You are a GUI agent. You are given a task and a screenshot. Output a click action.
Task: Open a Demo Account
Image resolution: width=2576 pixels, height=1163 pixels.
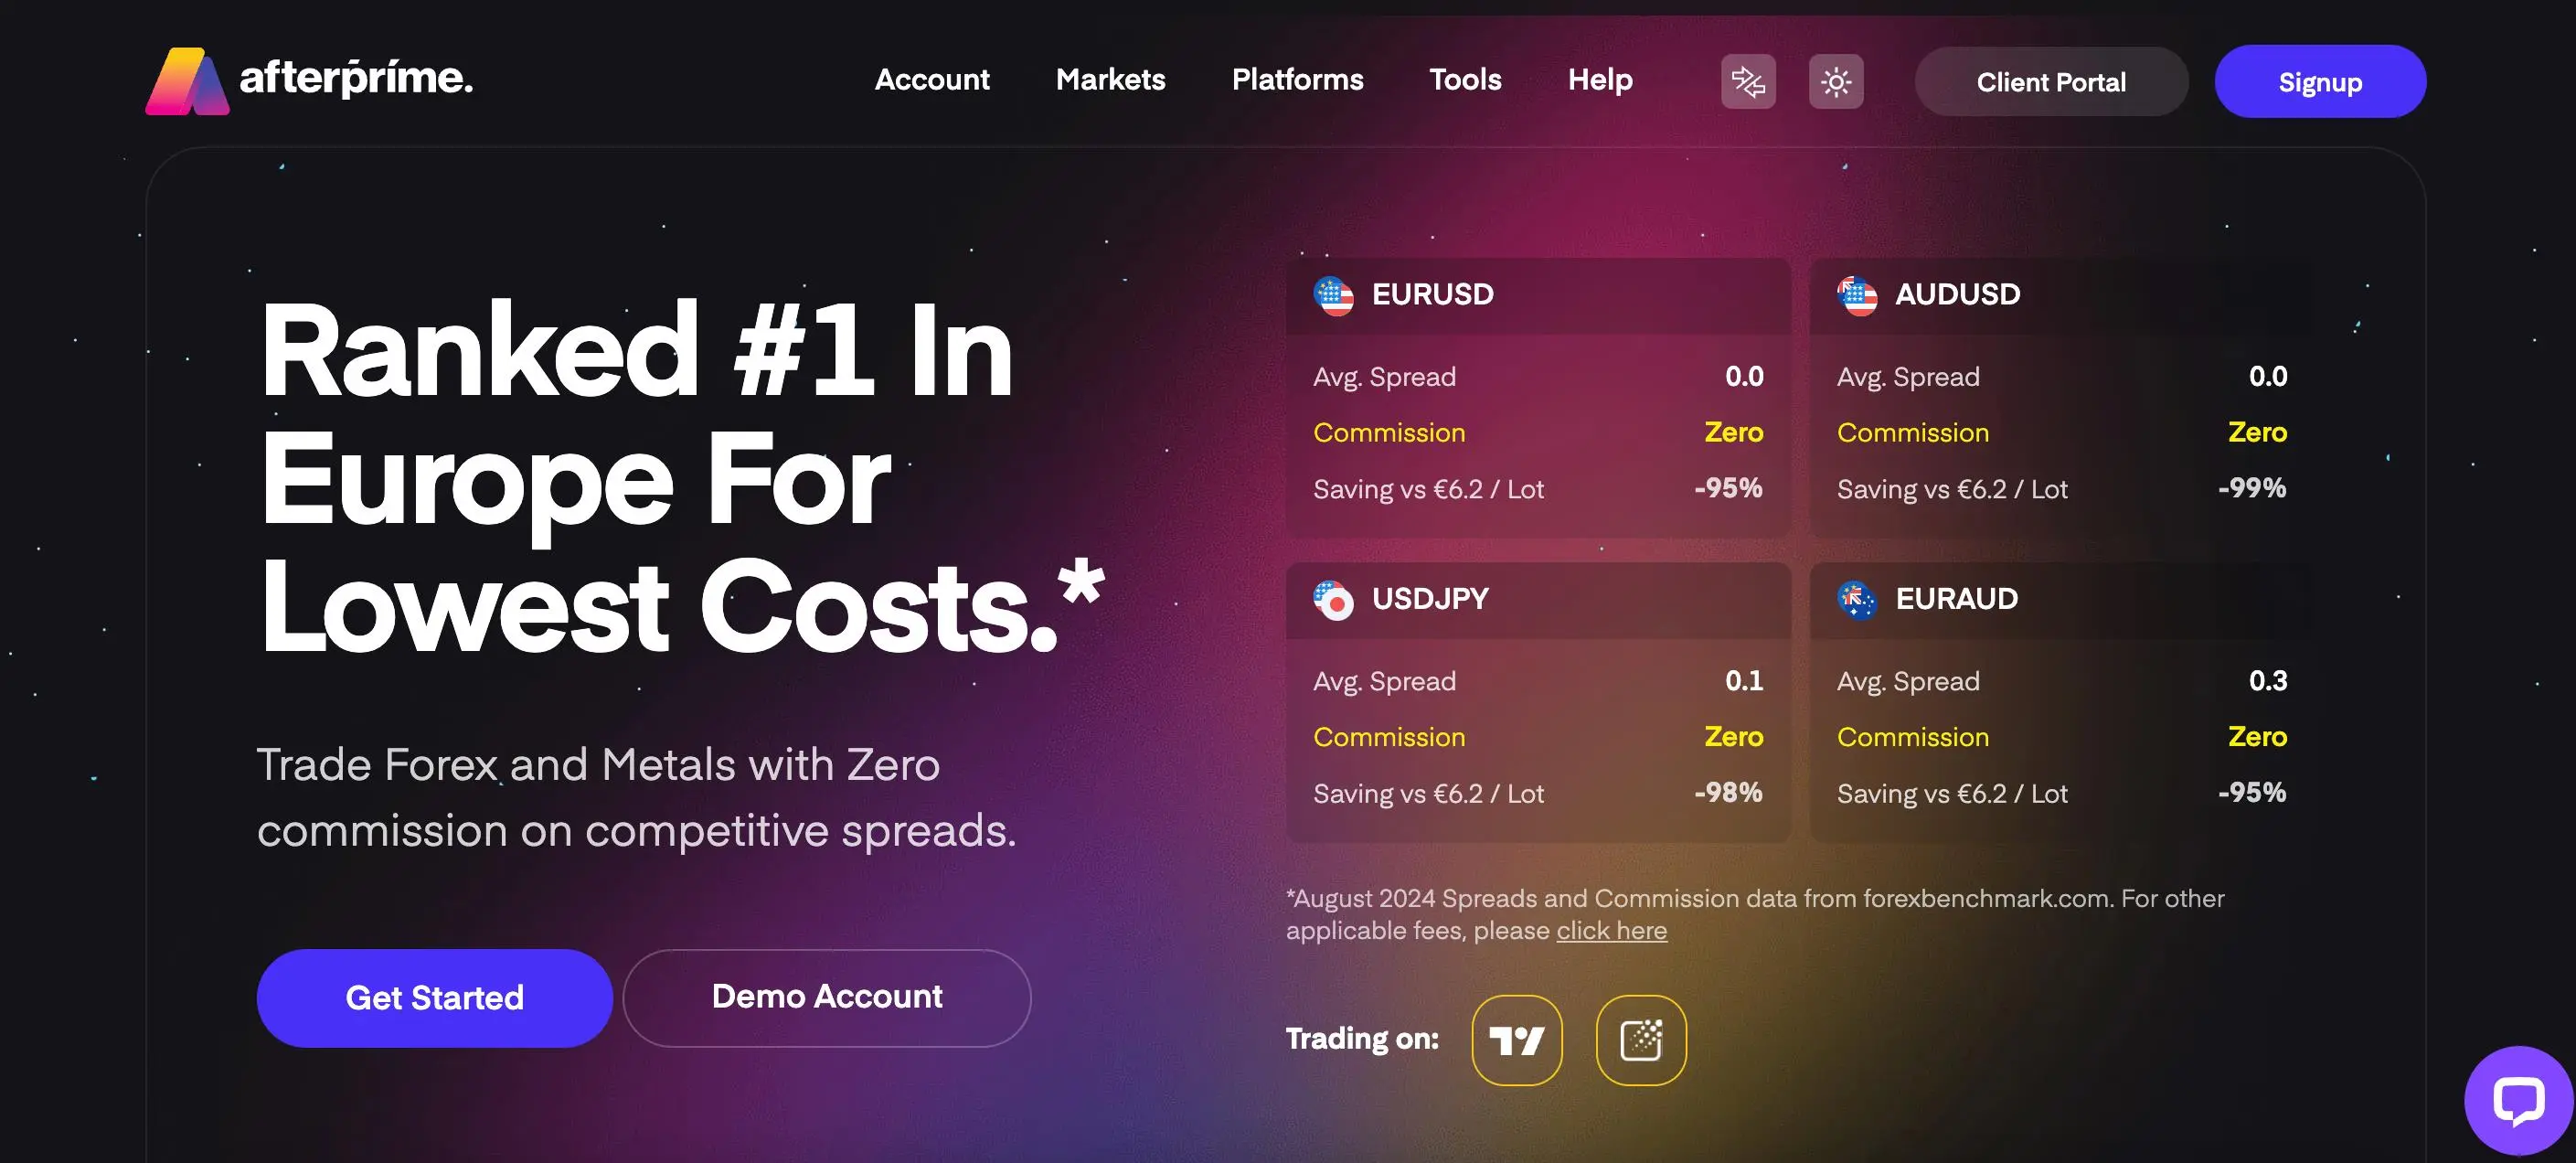click(827, 998)
